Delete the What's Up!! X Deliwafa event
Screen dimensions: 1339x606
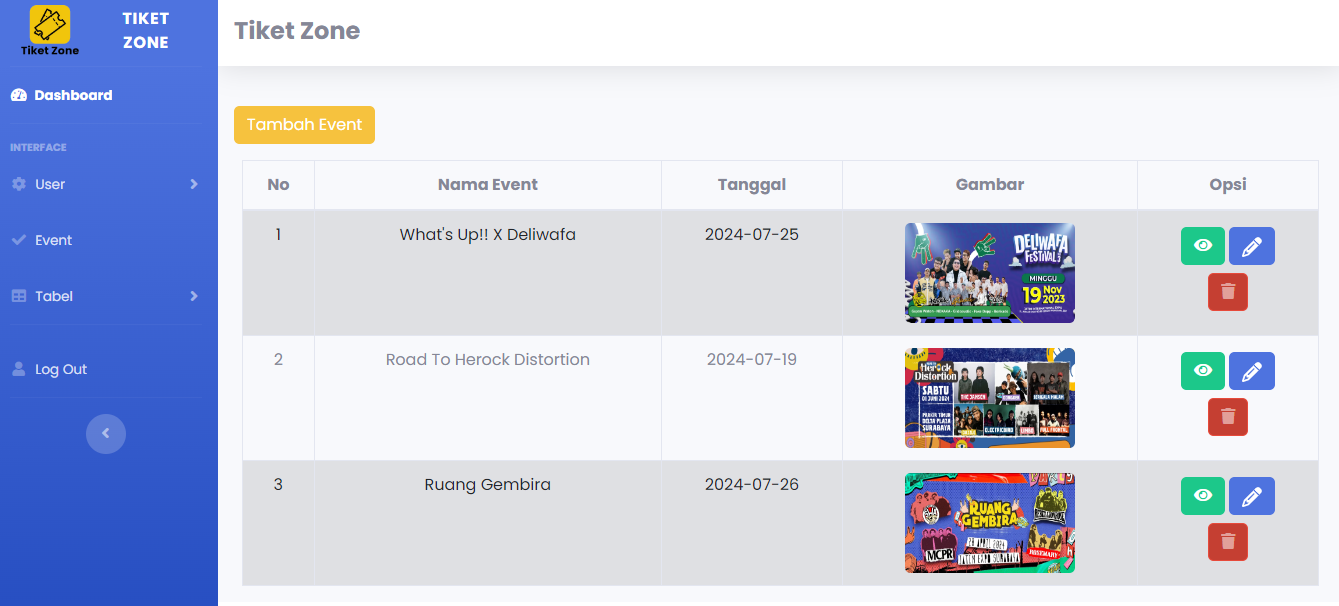1228,292
